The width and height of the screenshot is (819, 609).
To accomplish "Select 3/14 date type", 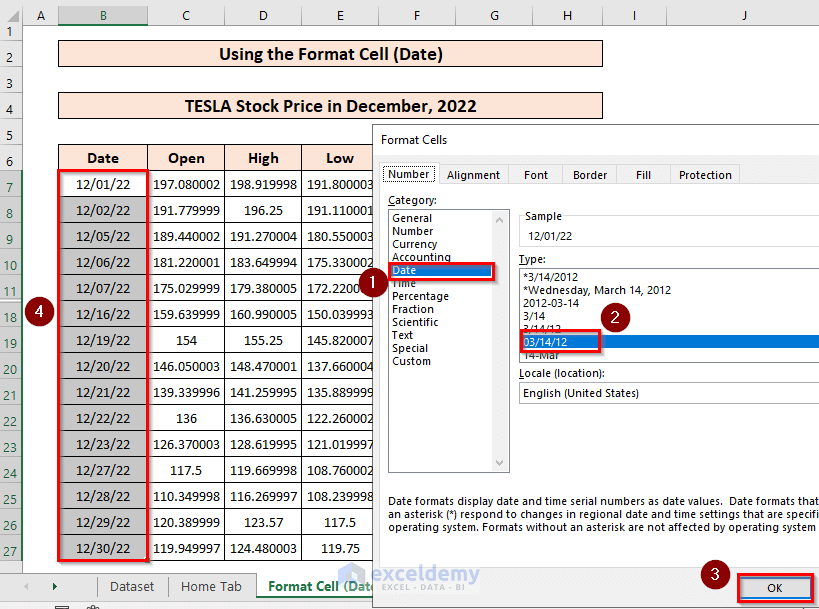I will (x=534, y=317).
